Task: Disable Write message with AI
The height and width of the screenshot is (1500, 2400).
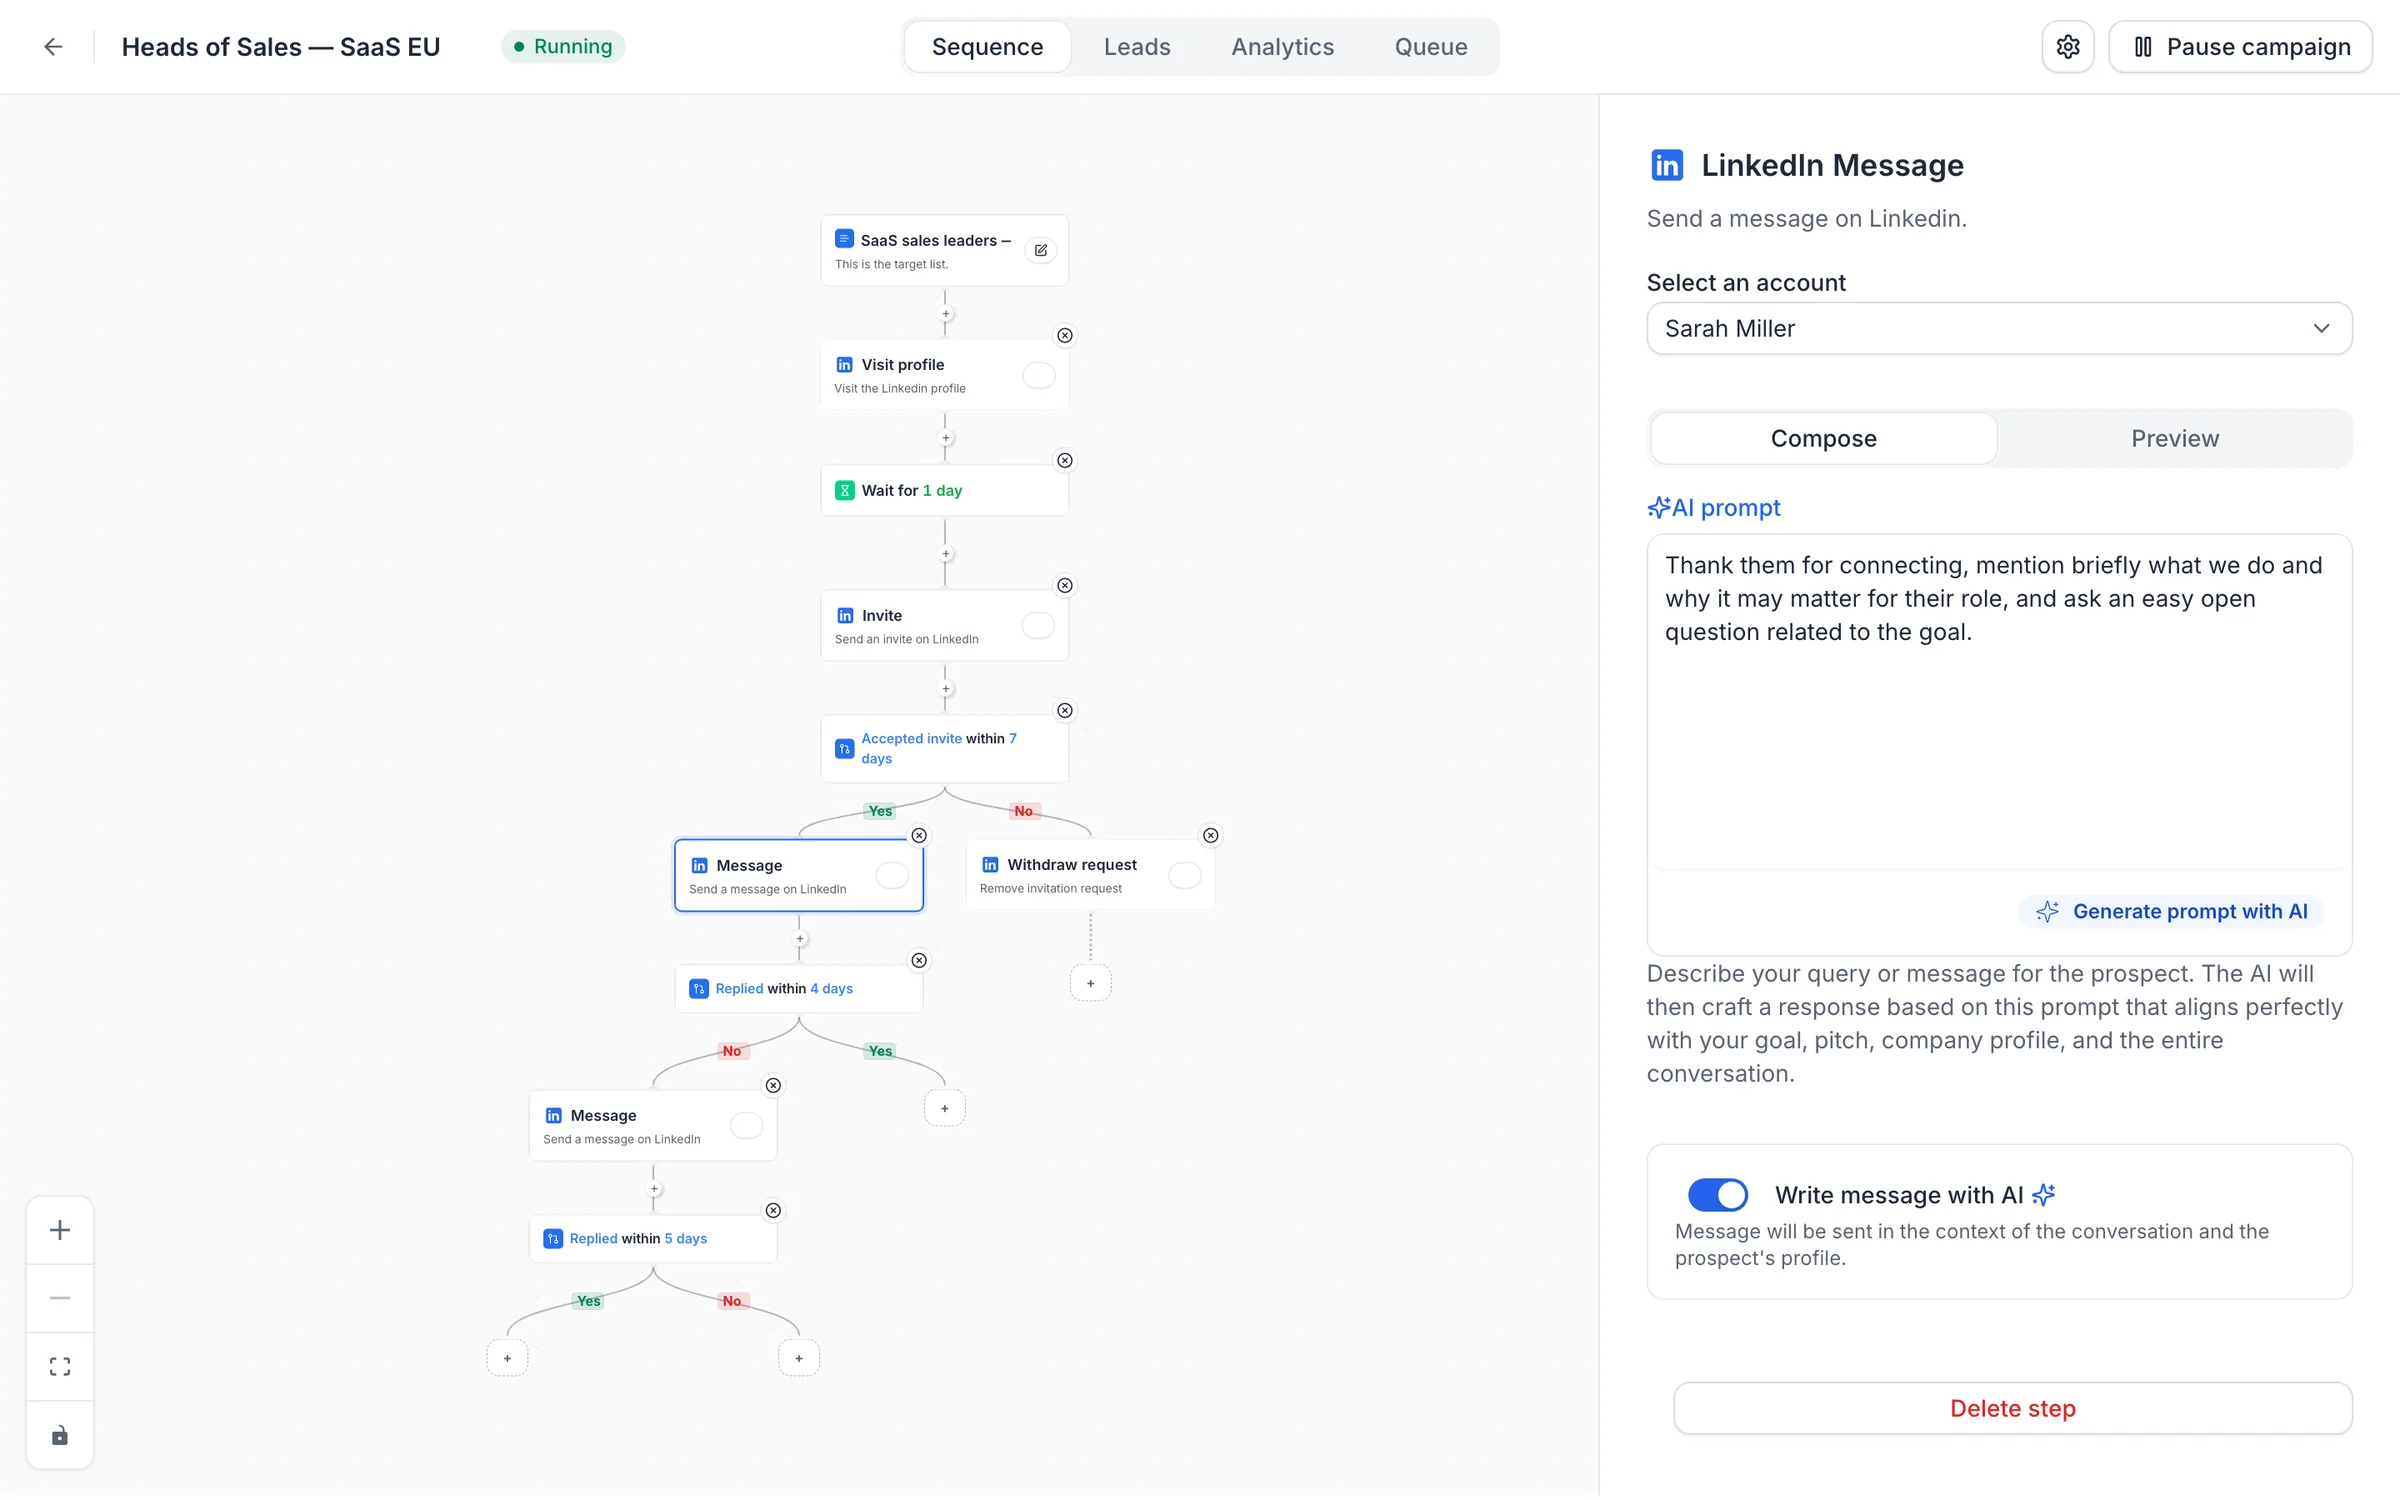Action: 1718,1195
